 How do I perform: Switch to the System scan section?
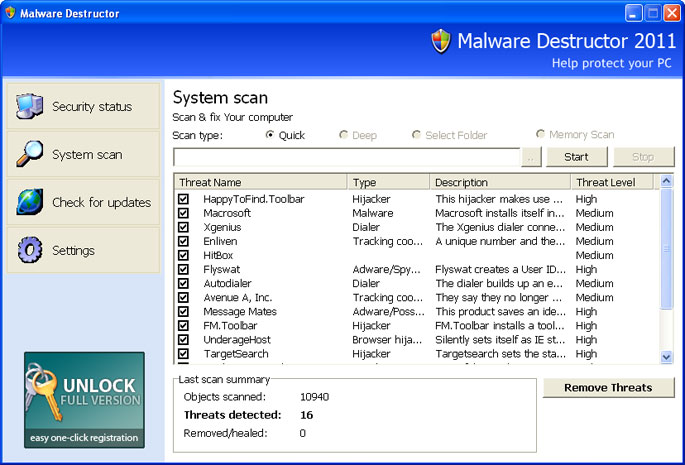click(x=83, y=154)
